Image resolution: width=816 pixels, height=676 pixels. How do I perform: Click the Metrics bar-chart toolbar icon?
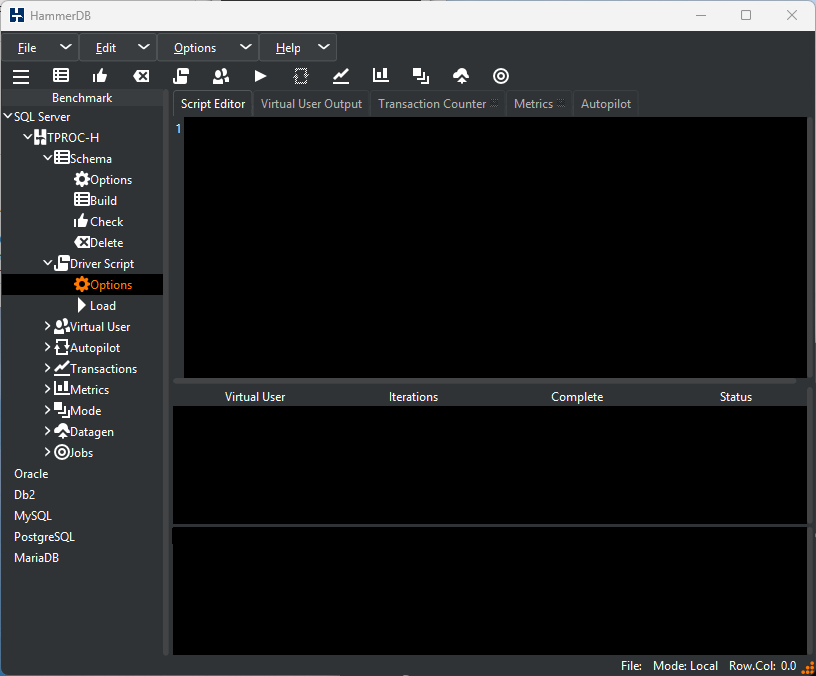(x=380, y=75)
